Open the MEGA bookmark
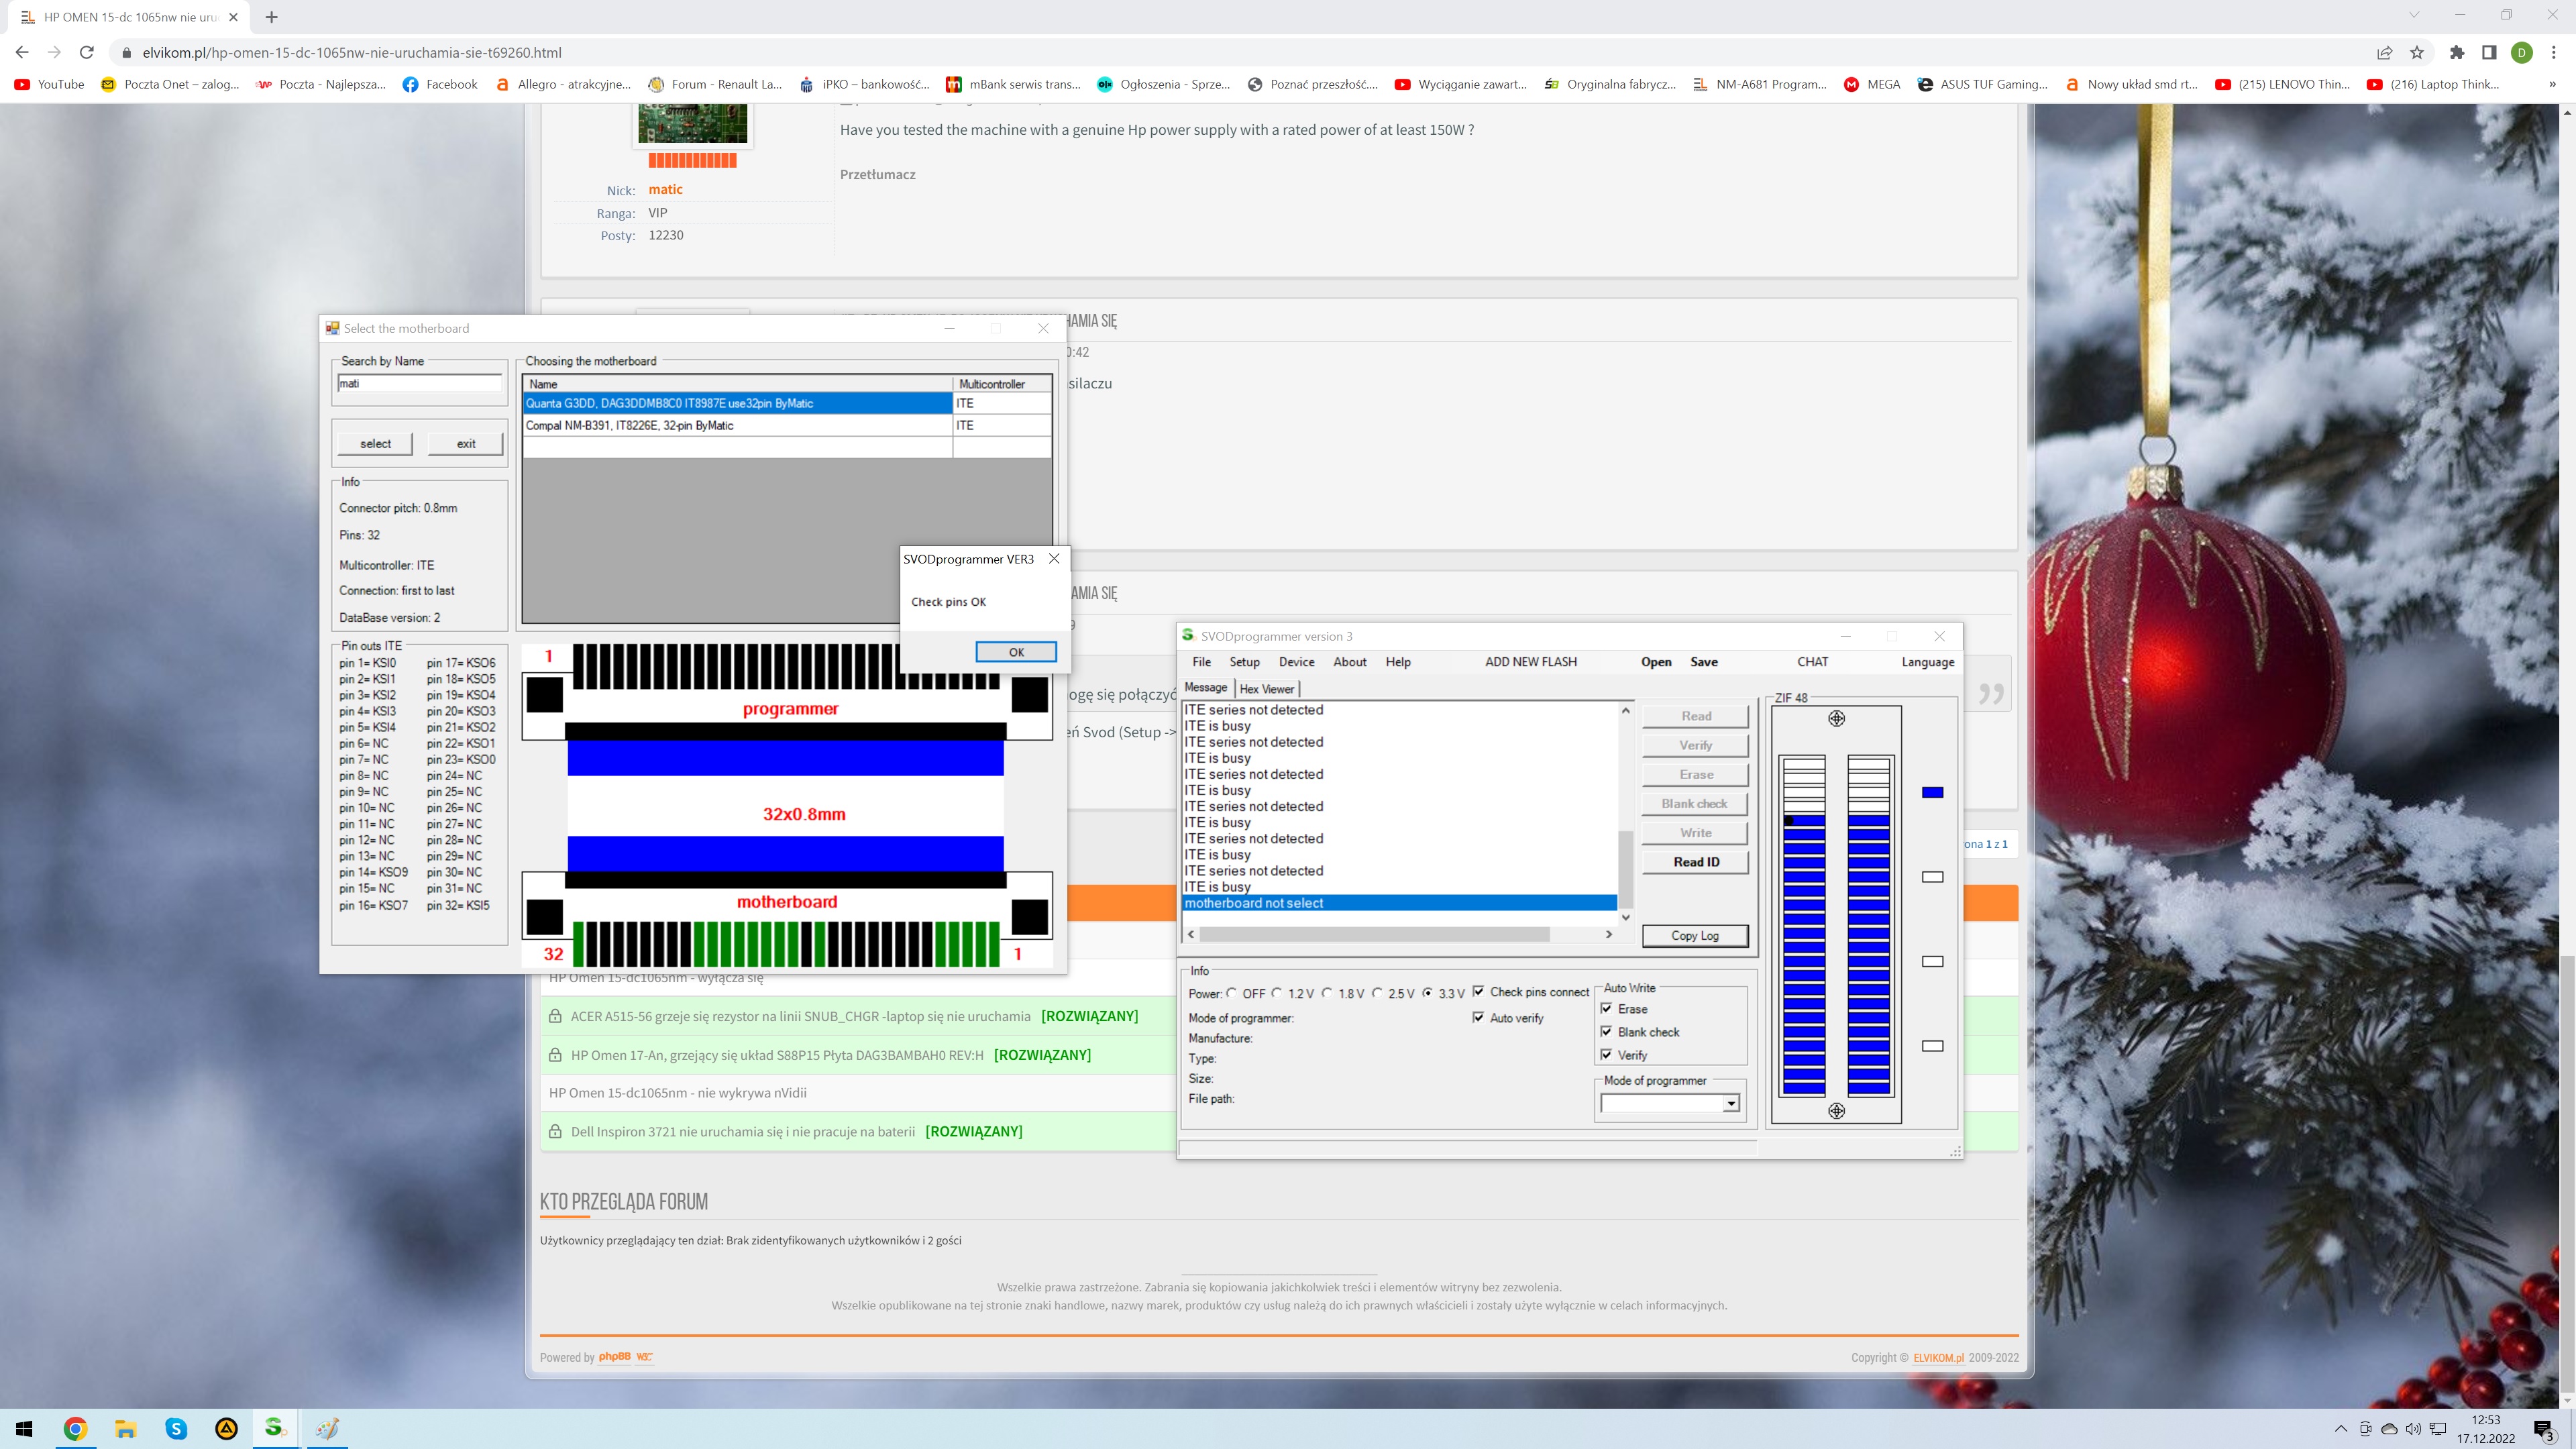Image resolution: width=2576 pixels, height=1449 pixels. pyautogui.click(x=1872, y=84)
